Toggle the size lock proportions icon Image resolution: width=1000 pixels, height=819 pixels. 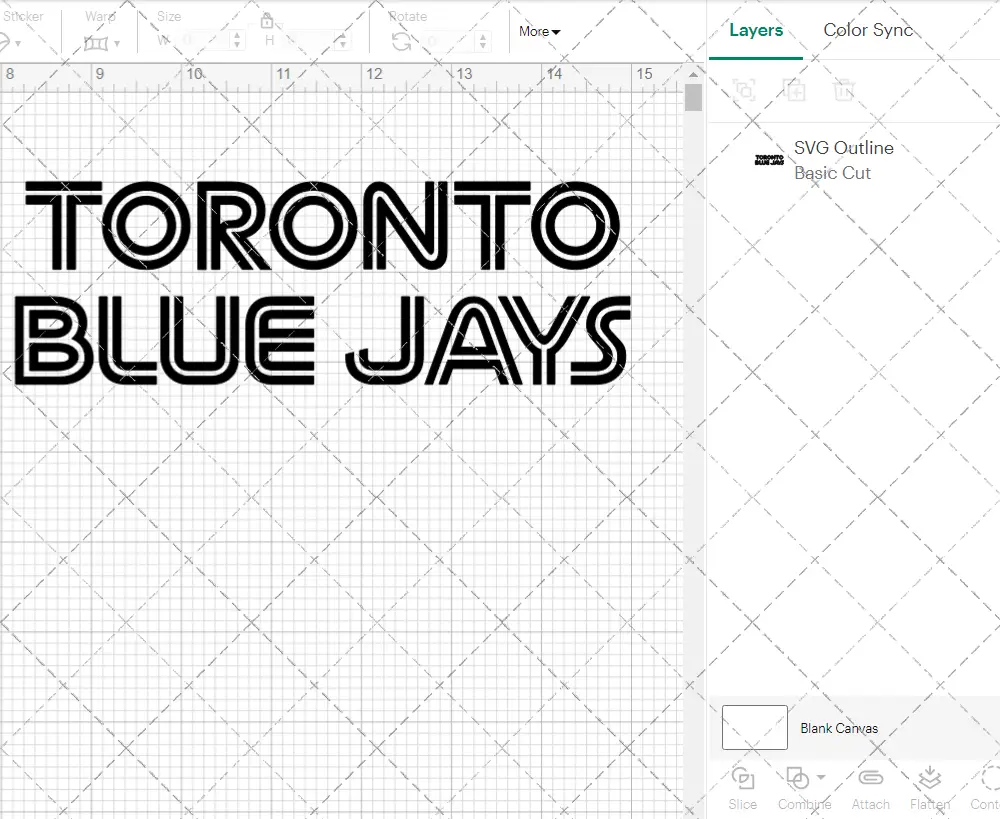coord(268,20)
